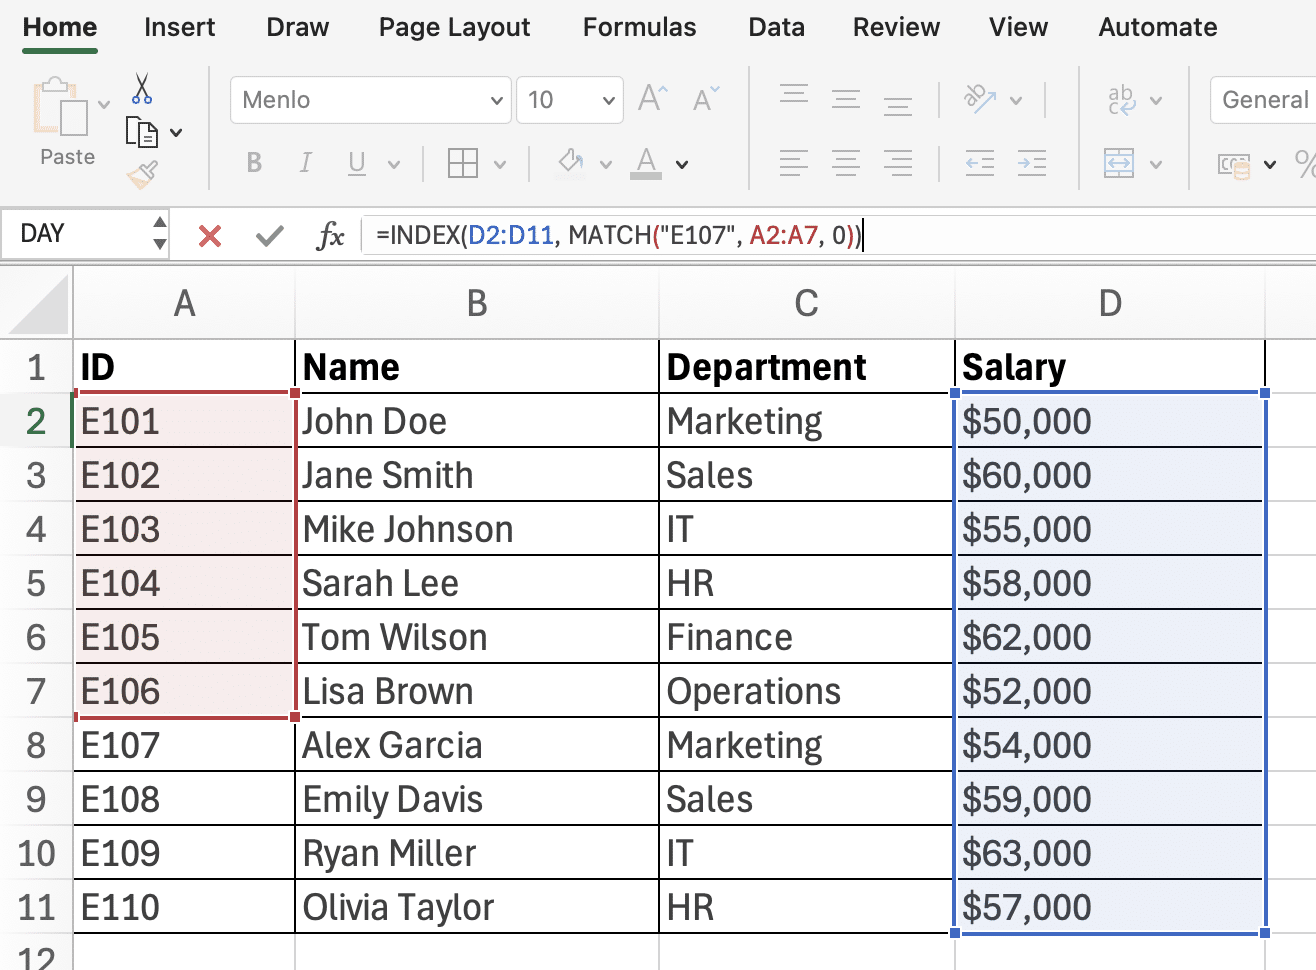Click the Insert Function fx icon
The height and width of the screenshot is (970, 1316).
point(330,236)
